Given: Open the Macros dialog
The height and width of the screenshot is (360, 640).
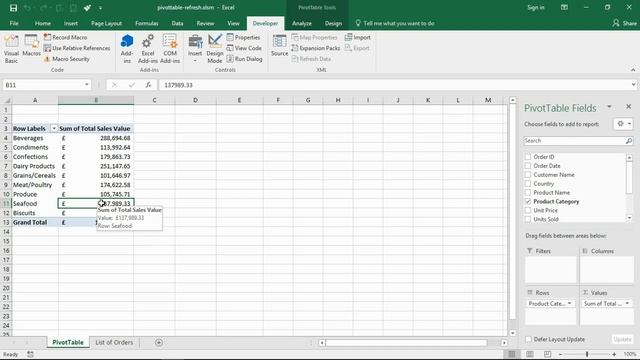Looking at the screenshot, I should (x=31, y=46).
